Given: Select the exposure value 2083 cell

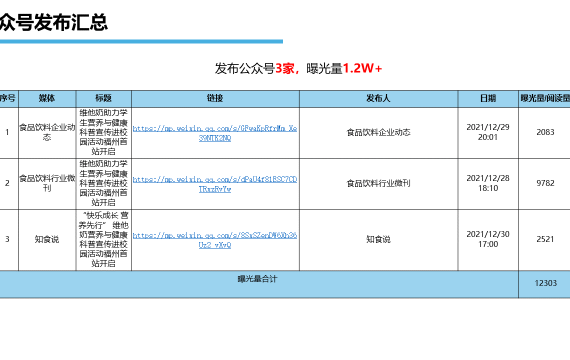Looking at the screenshot, I should click(545, 132).
